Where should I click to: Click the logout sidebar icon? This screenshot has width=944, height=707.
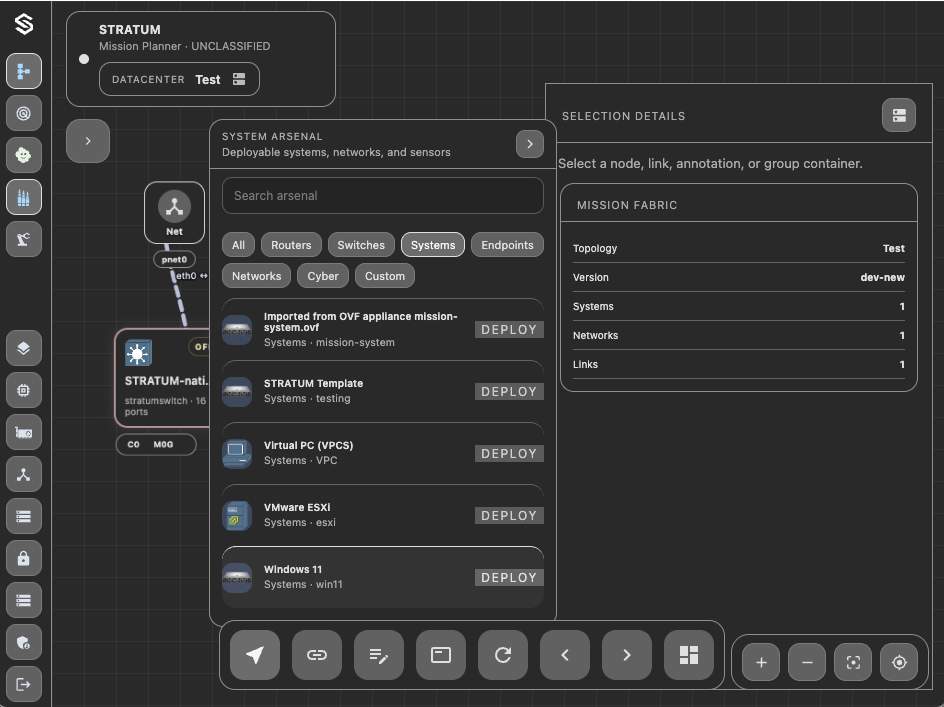tap(23, 684)
